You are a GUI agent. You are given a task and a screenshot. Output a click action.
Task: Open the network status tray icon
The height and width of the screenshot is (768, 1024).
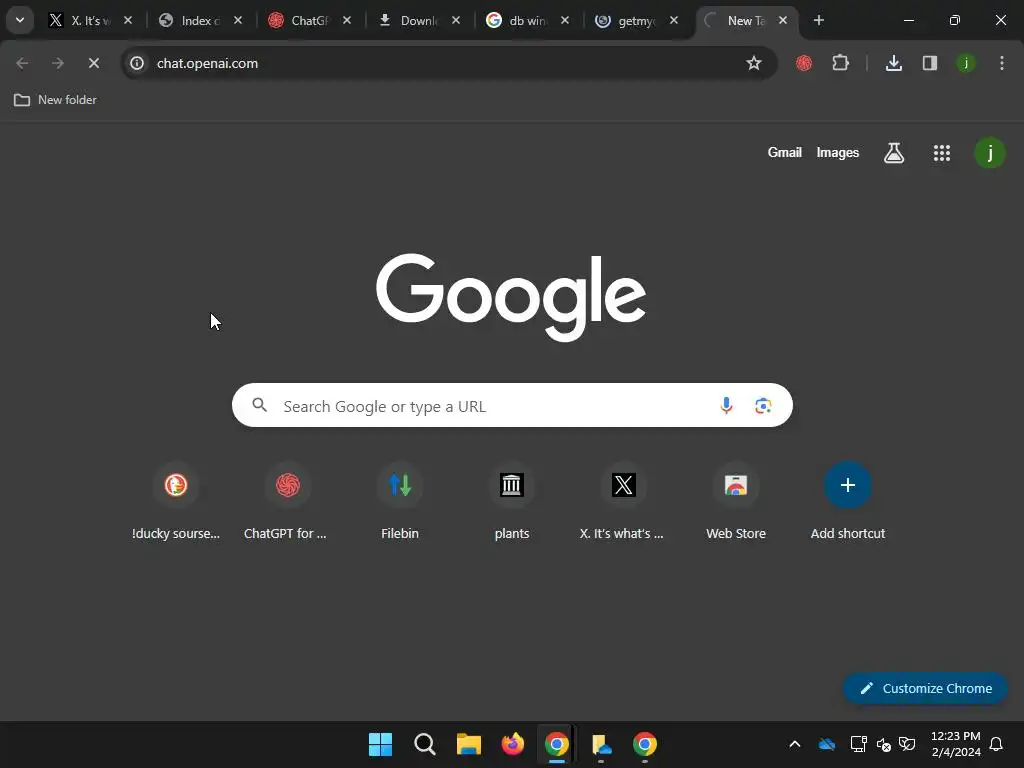[x=858, y=744]
